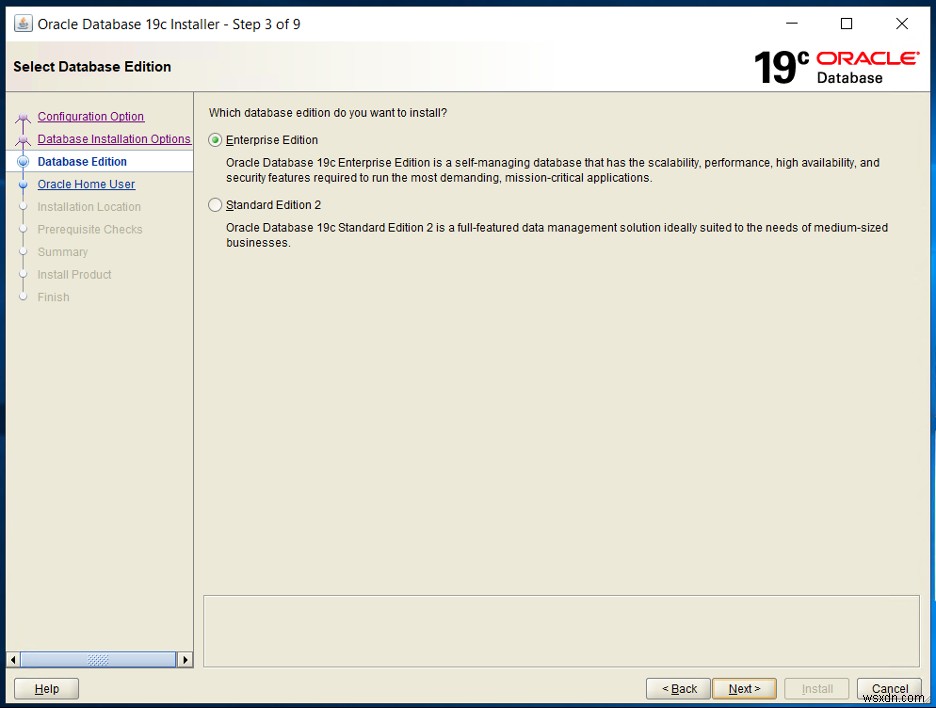This screenshot has width=936, height=708.
Task: Click the sidebar horizontal scrollbar thumb
Action: click(100, 659)
